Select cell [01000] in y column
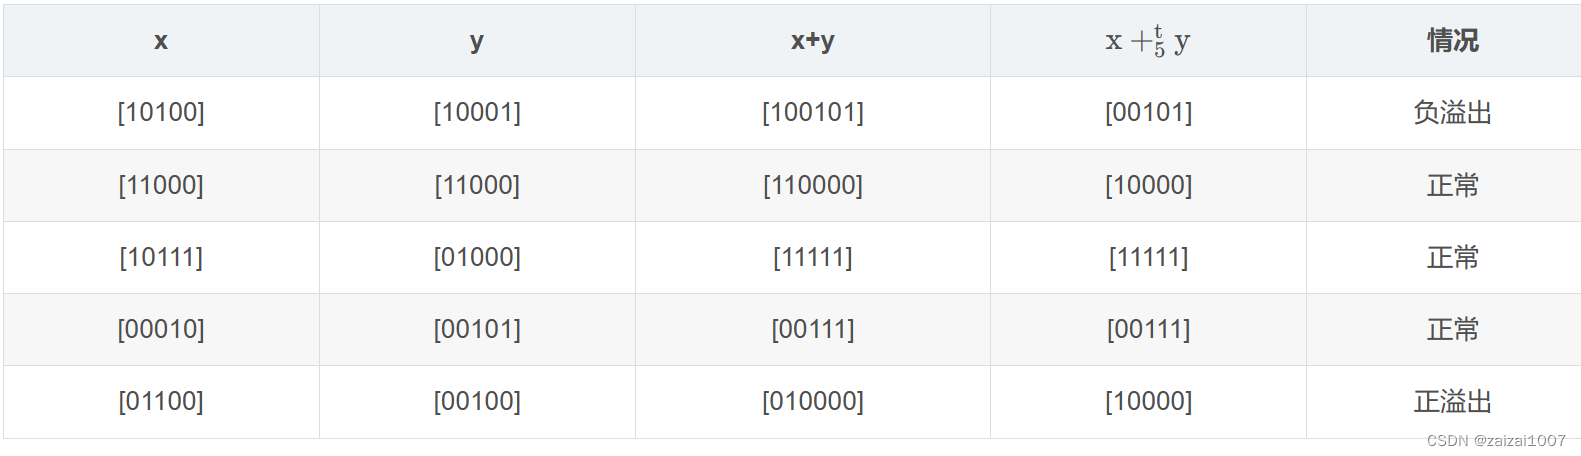1581x456 pixels. point(477,257)
